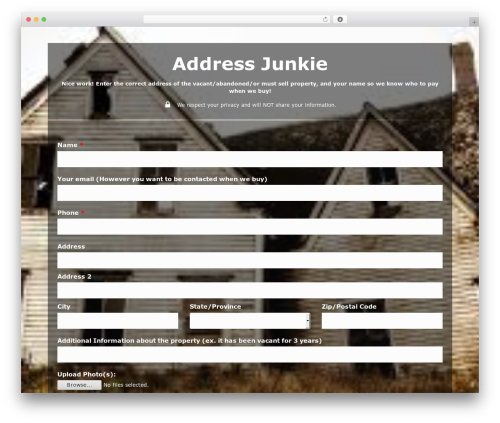Select the City input field

pyautogui.click(x=118, y=321)
